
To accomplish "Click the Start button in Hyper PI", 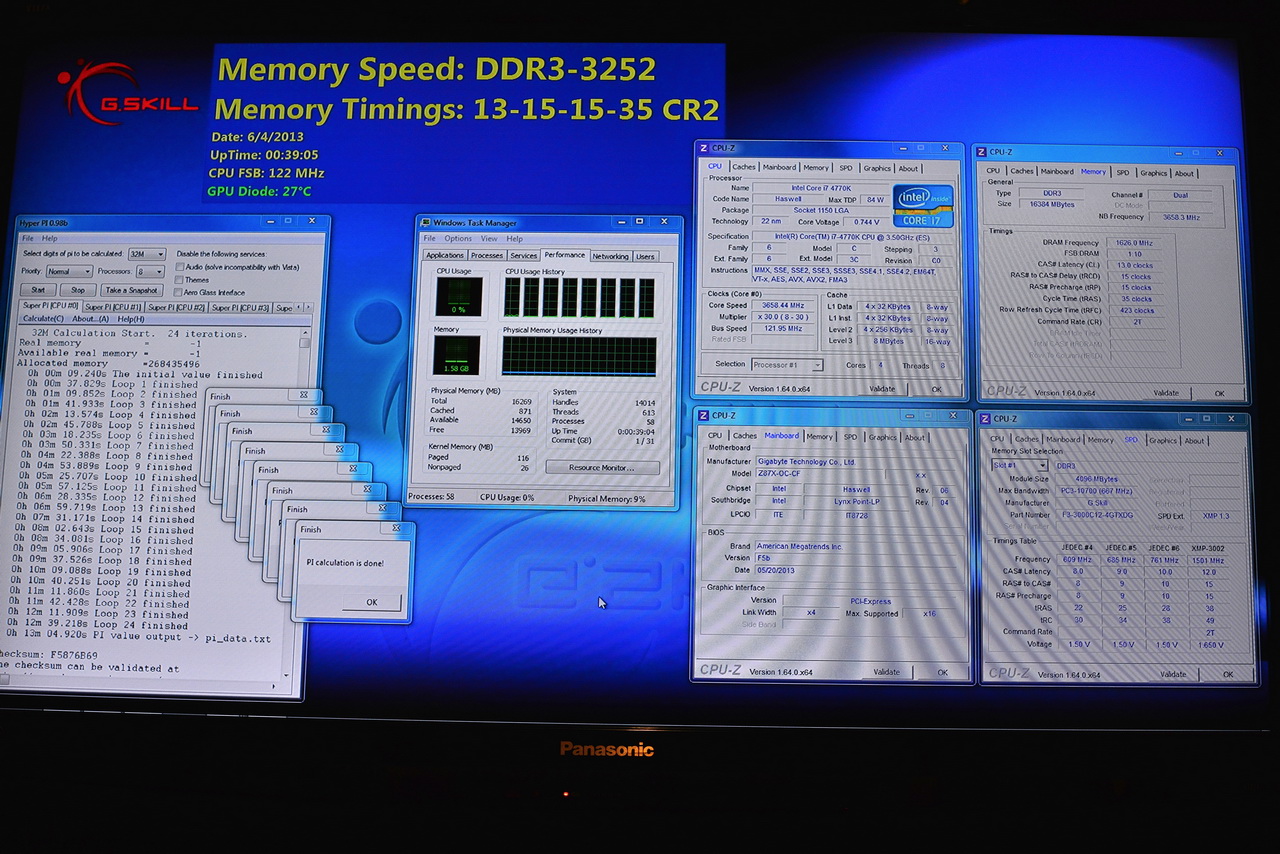I will coord(37,290).
